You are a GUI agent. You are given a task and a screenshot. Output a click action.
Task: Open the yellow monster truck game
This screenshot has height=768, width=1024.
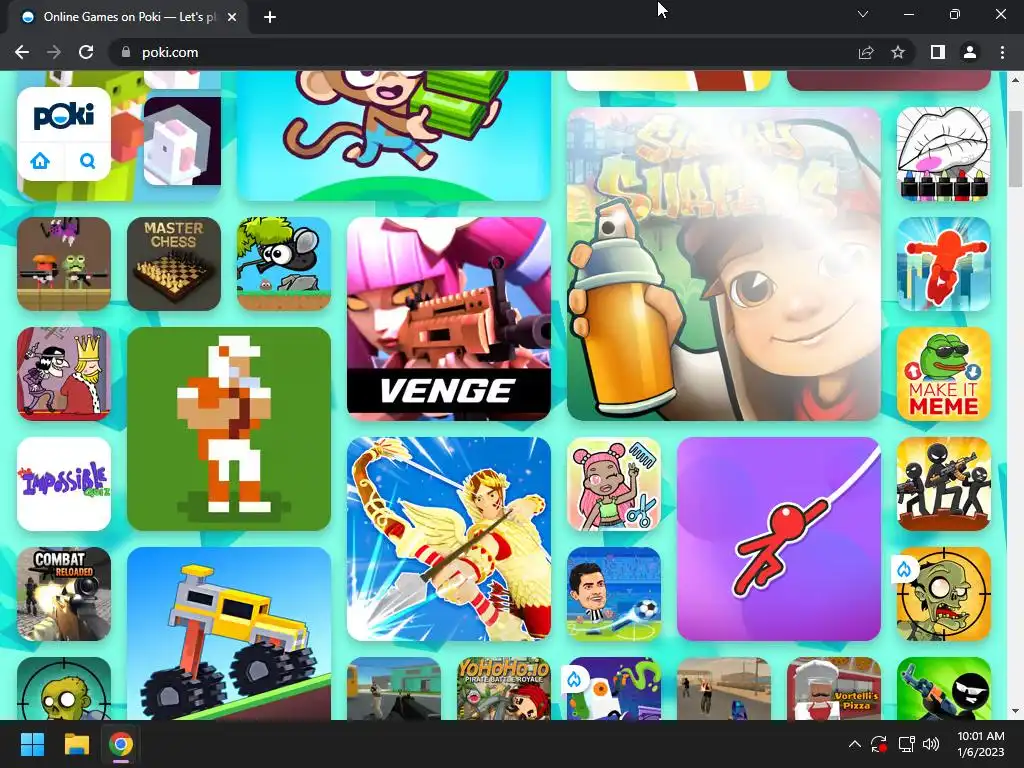click(x=229, y=633)
